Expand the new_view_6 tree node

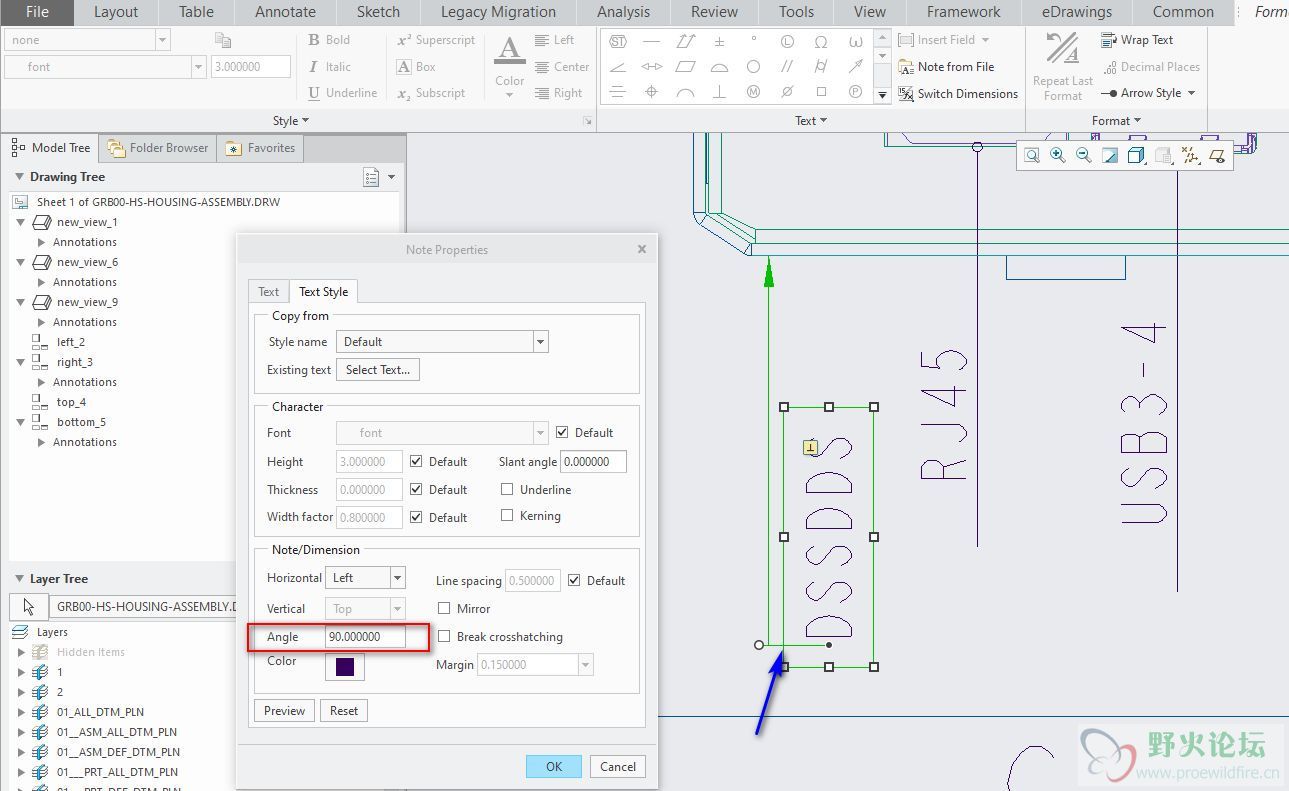[x=21, y=262]
